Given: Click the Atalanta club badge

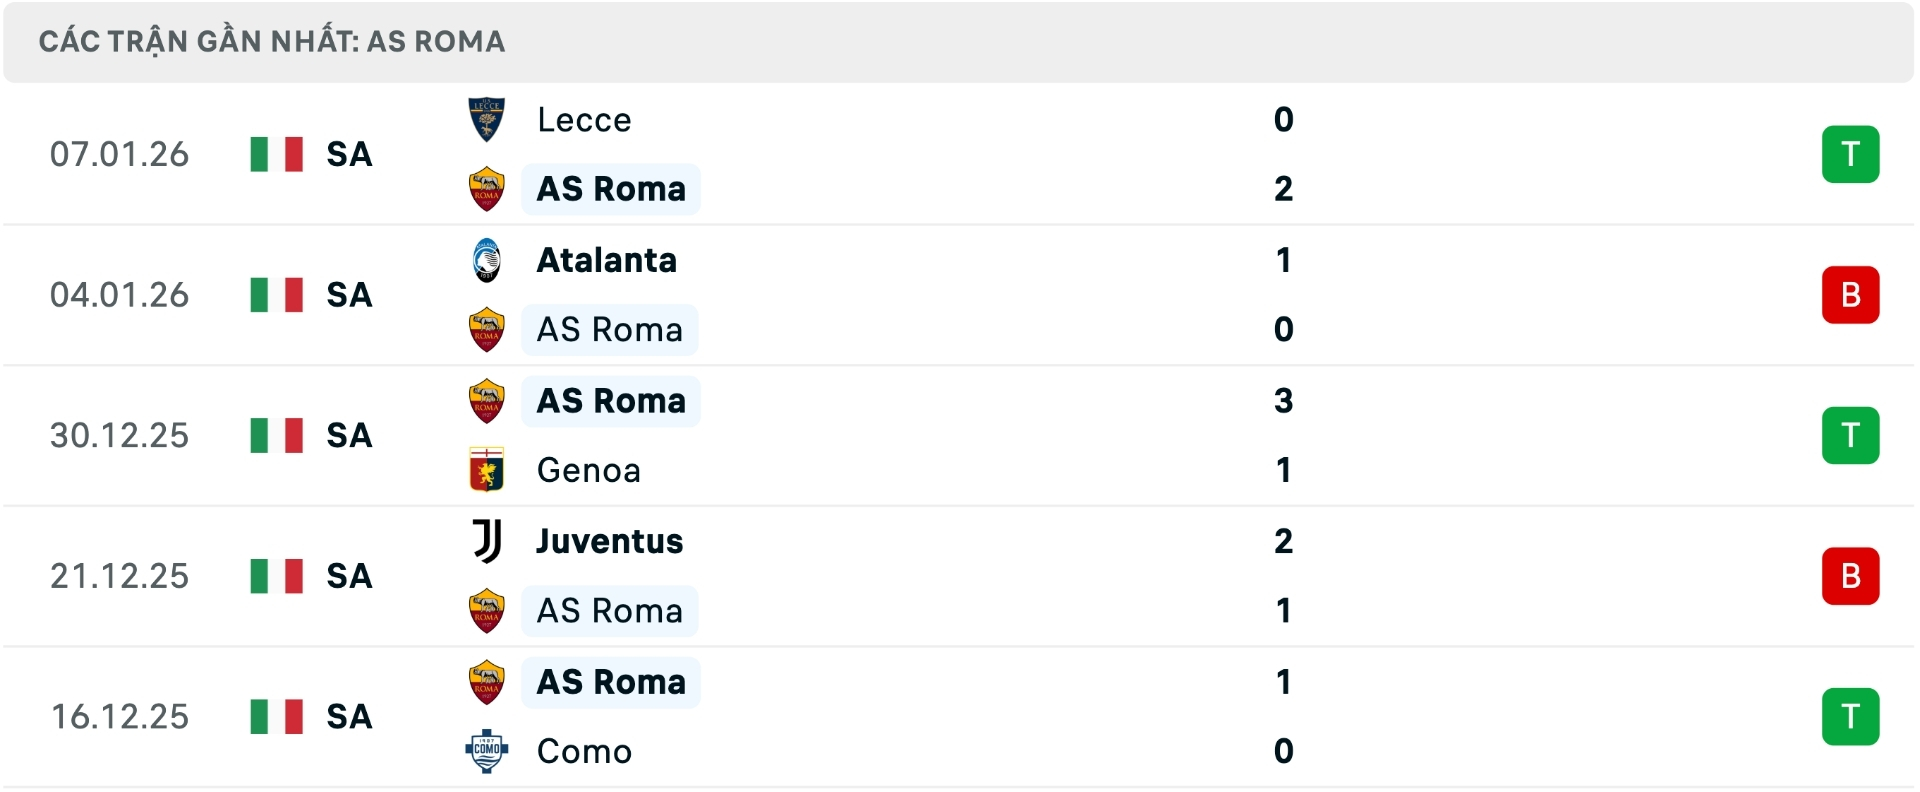Looking at the screenshot, I should 486,259.
